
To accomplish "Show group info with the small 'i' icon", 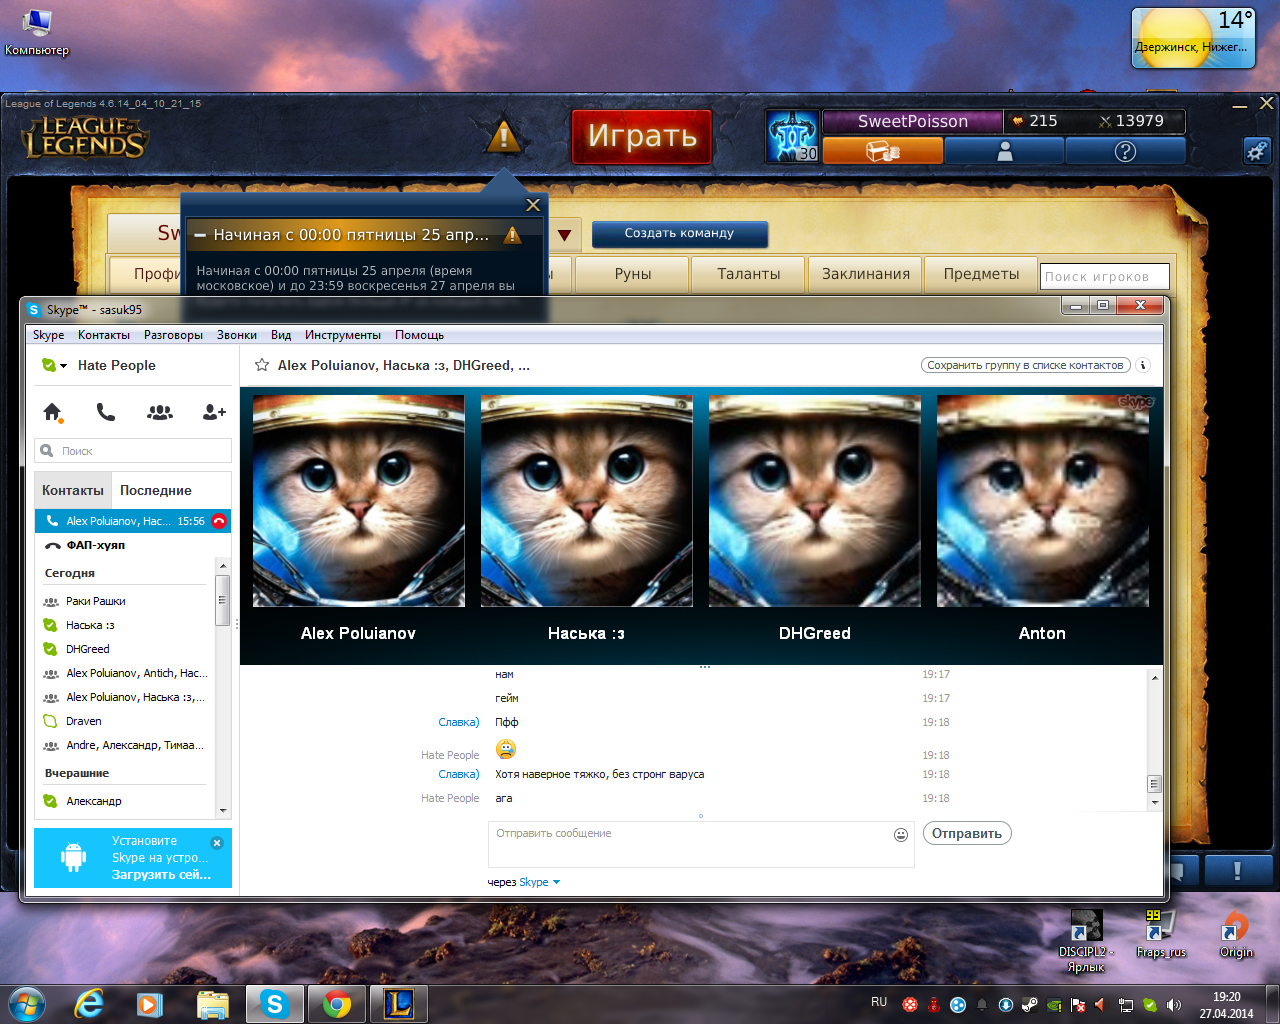I will (1143, 365).
